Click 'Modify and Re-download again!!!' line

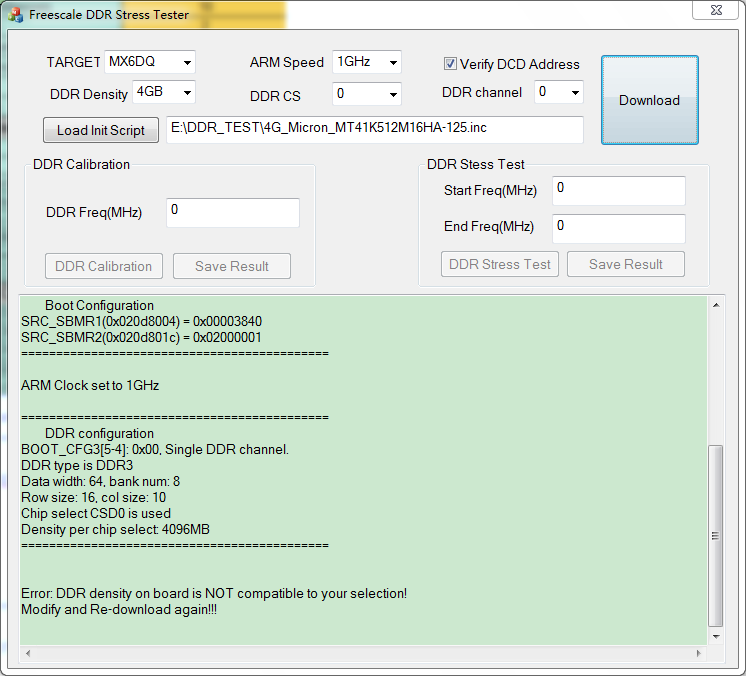[119, 609]
